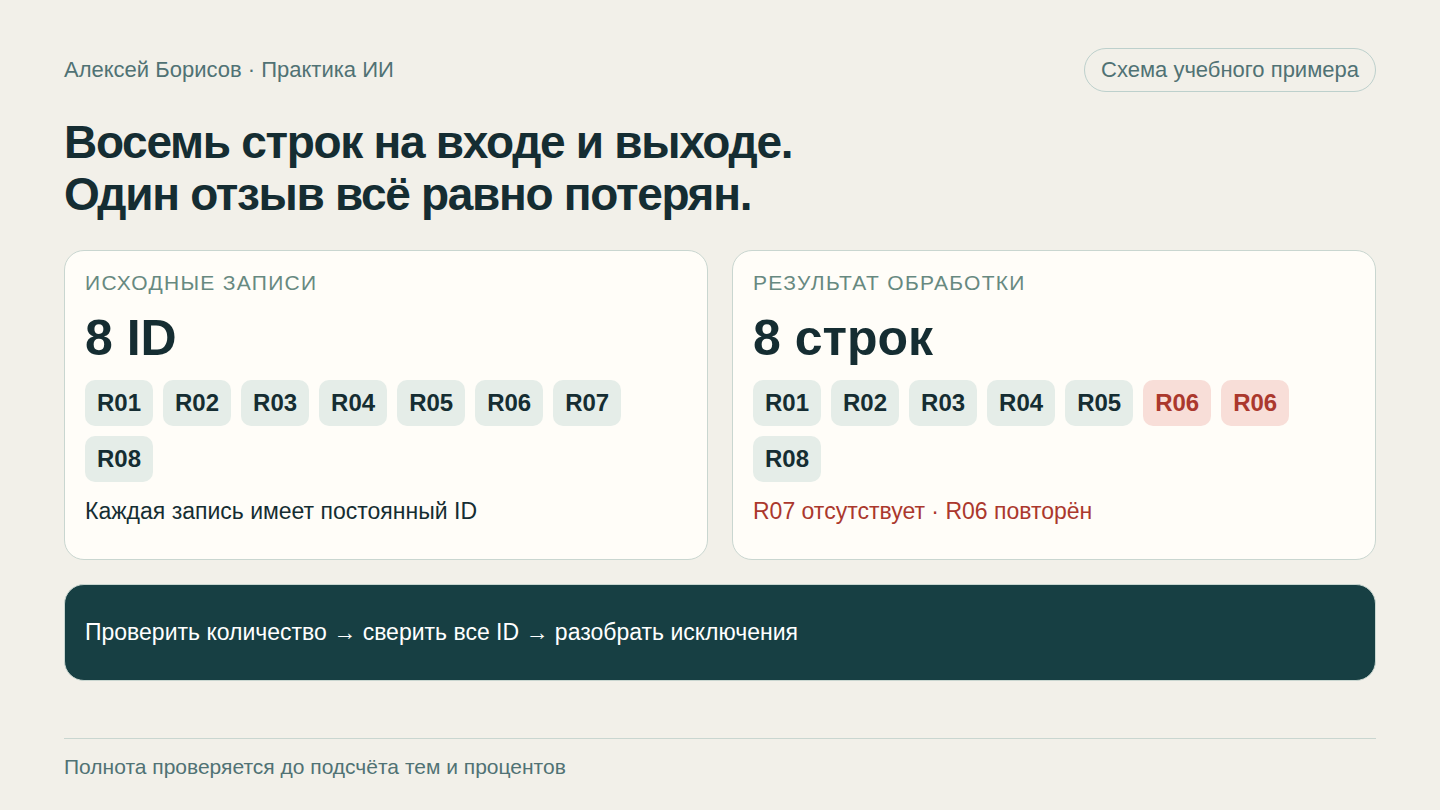Select chip R05 in the "8 строк" card
The image size is (1440, 810).
pos(1099,403)
